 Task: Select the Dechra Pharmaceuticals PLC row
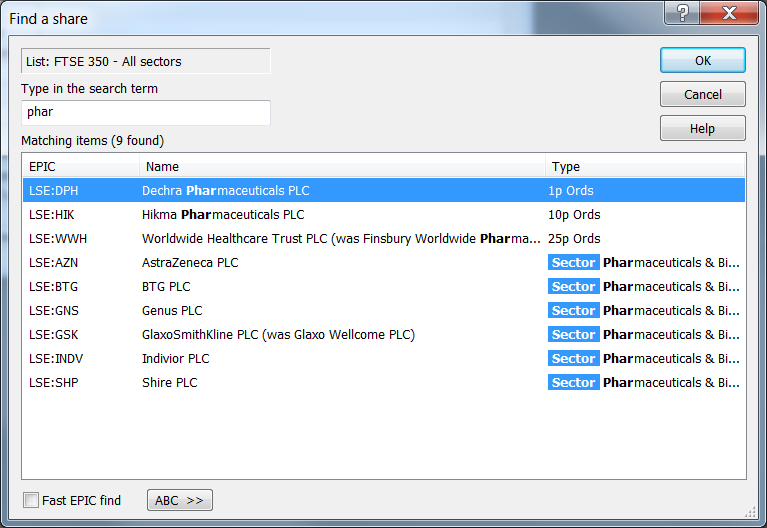tap(384, 190)
